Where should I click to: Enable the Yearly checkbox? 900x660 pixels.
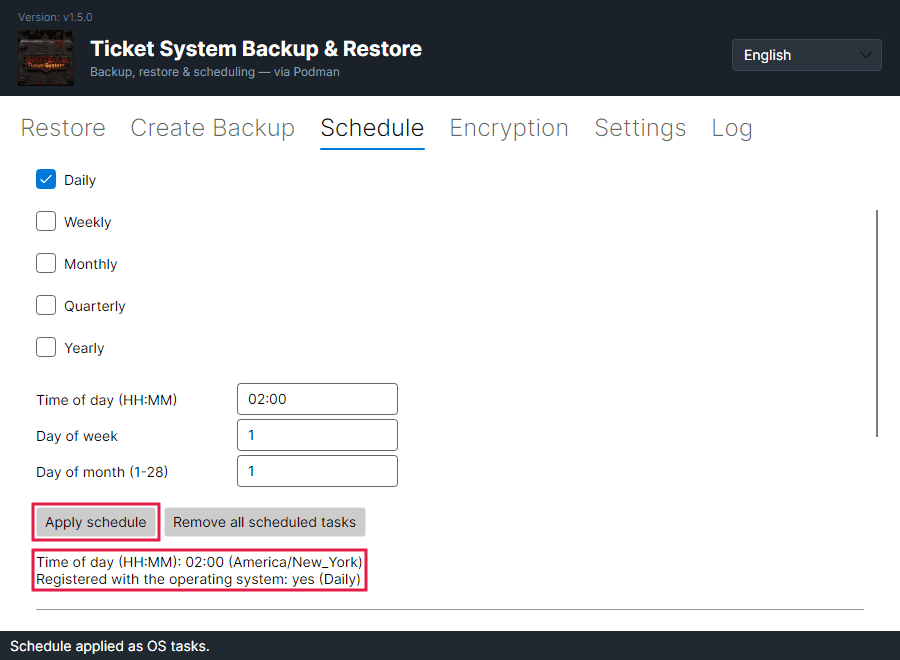point(46,347)
